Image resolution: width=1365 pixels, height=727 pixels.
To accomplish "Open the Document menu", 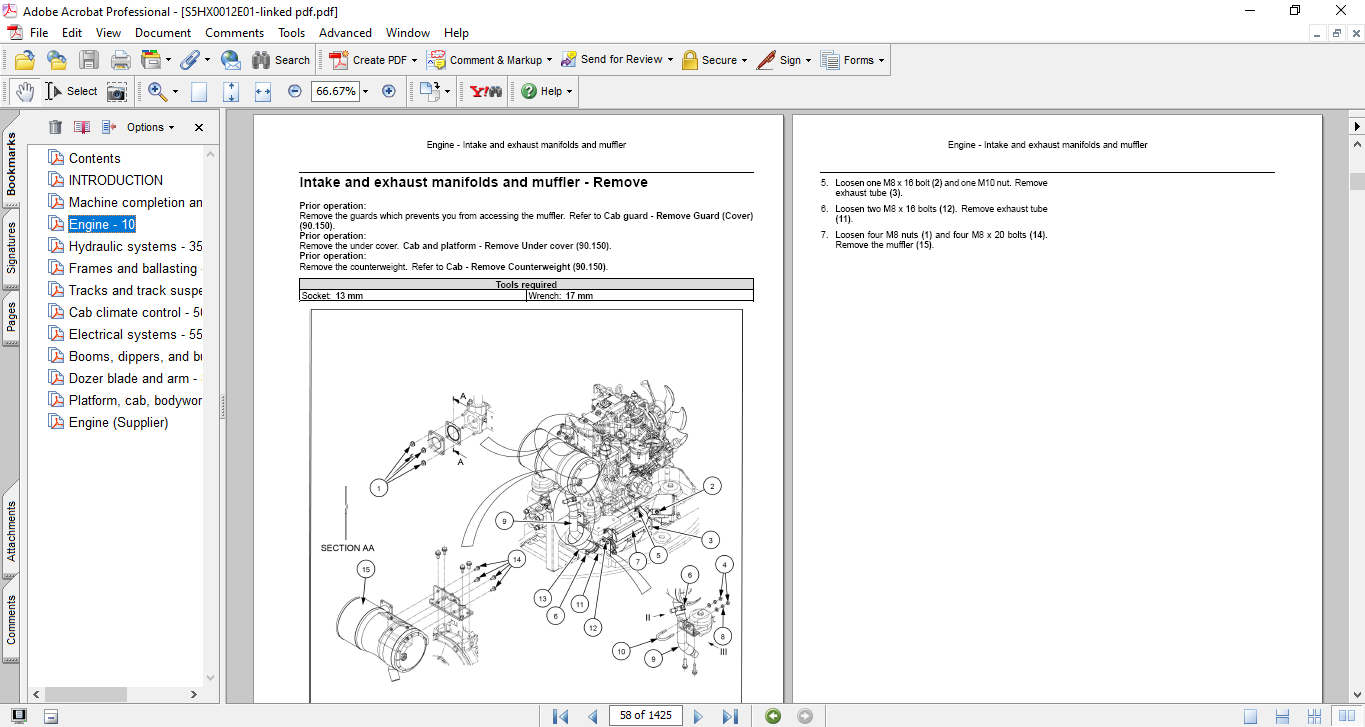I will point(163,33).
